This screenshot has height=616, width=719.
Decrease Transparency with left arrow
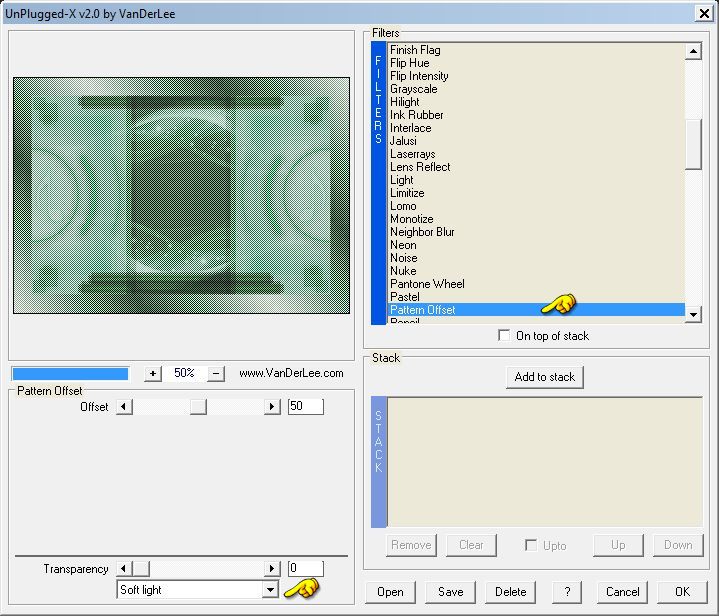pos(124,569)
